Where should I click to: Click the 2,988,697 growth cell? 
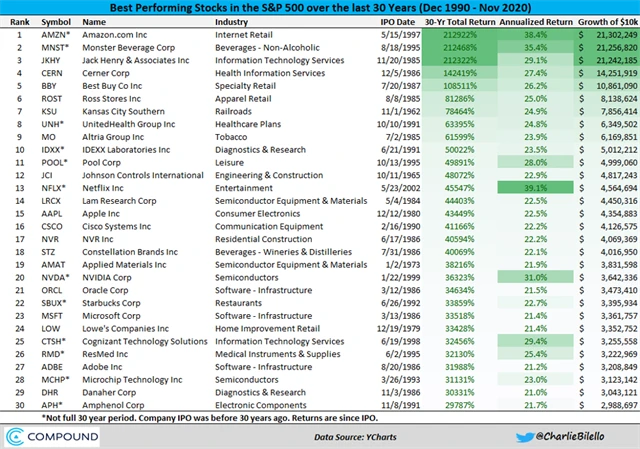[x=619, y=405]
